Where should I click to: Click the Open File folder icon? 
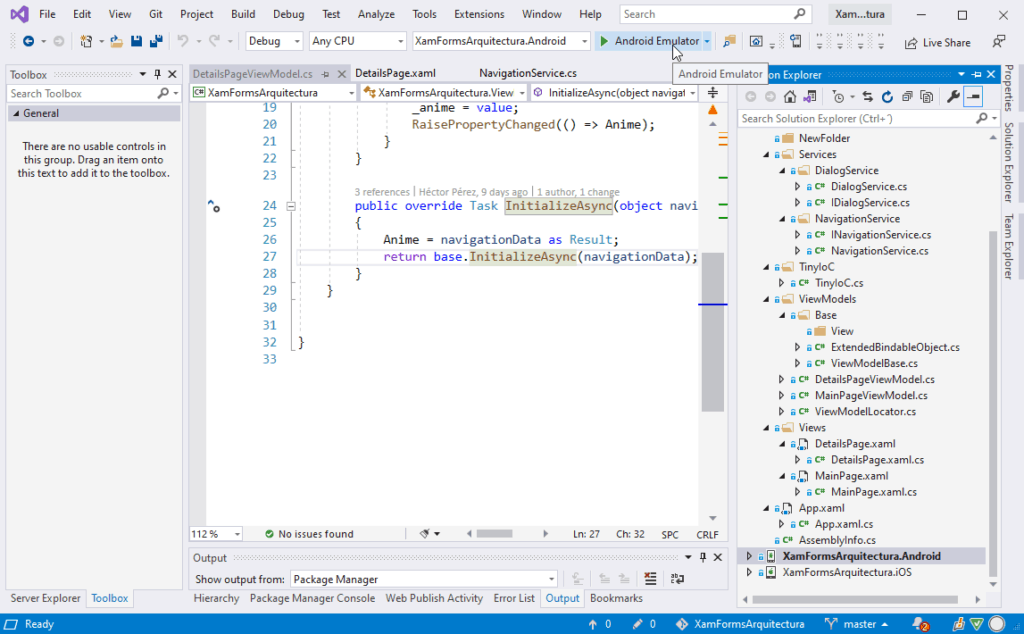coord(116,41)
